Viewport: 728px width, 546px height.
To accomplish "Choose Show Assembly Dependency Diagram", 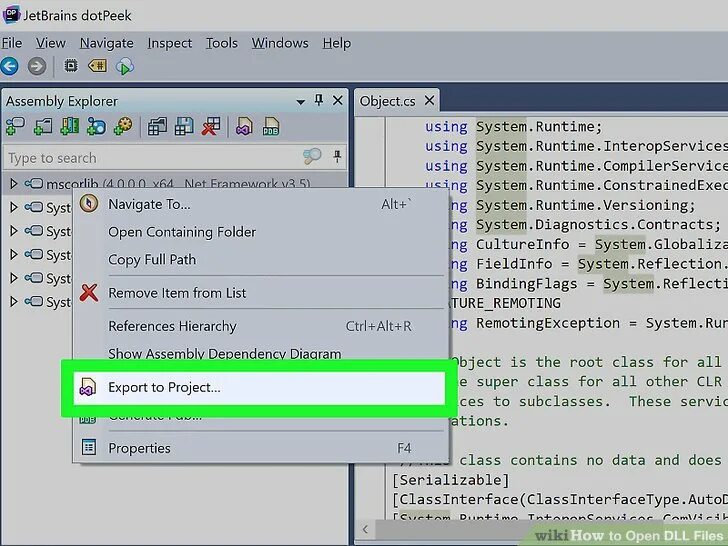I will 261,353.
